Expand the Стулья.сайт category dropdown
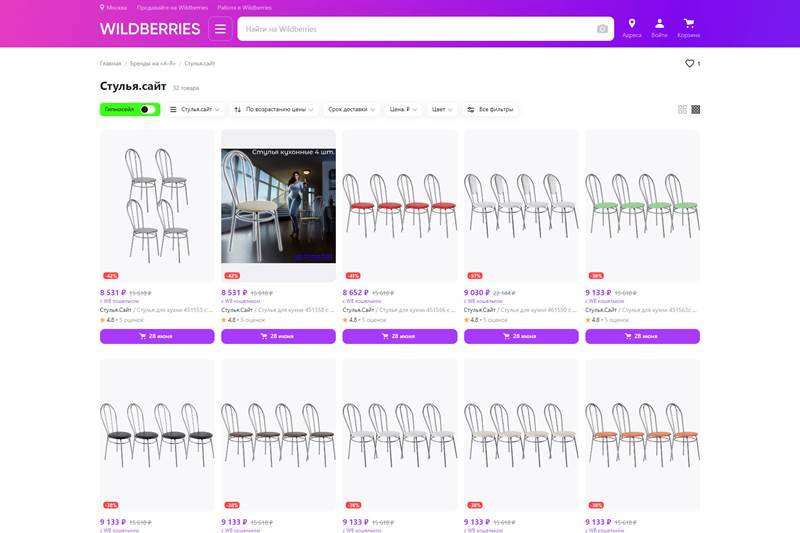Viewport: 800px width, 533px height. click(194, 109)
